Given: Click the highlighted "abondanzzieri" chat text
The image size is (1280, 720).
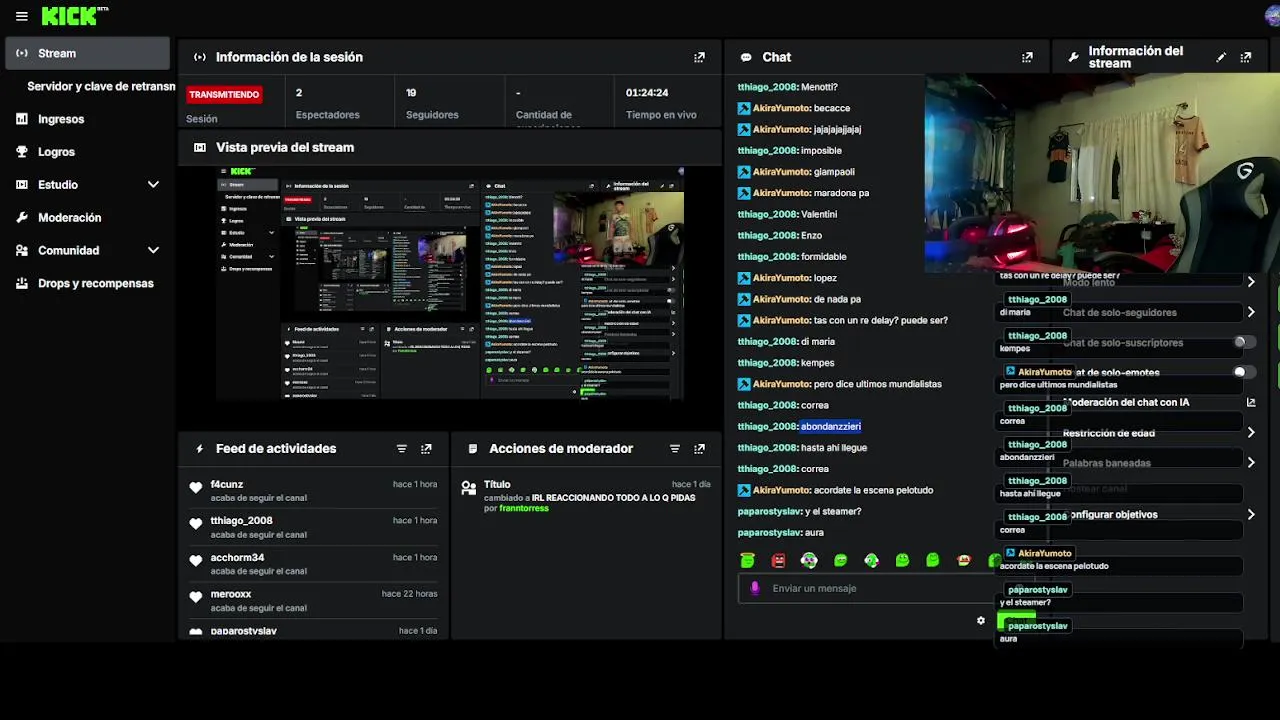Looking at the screenshot, I should tap(831, 427).
